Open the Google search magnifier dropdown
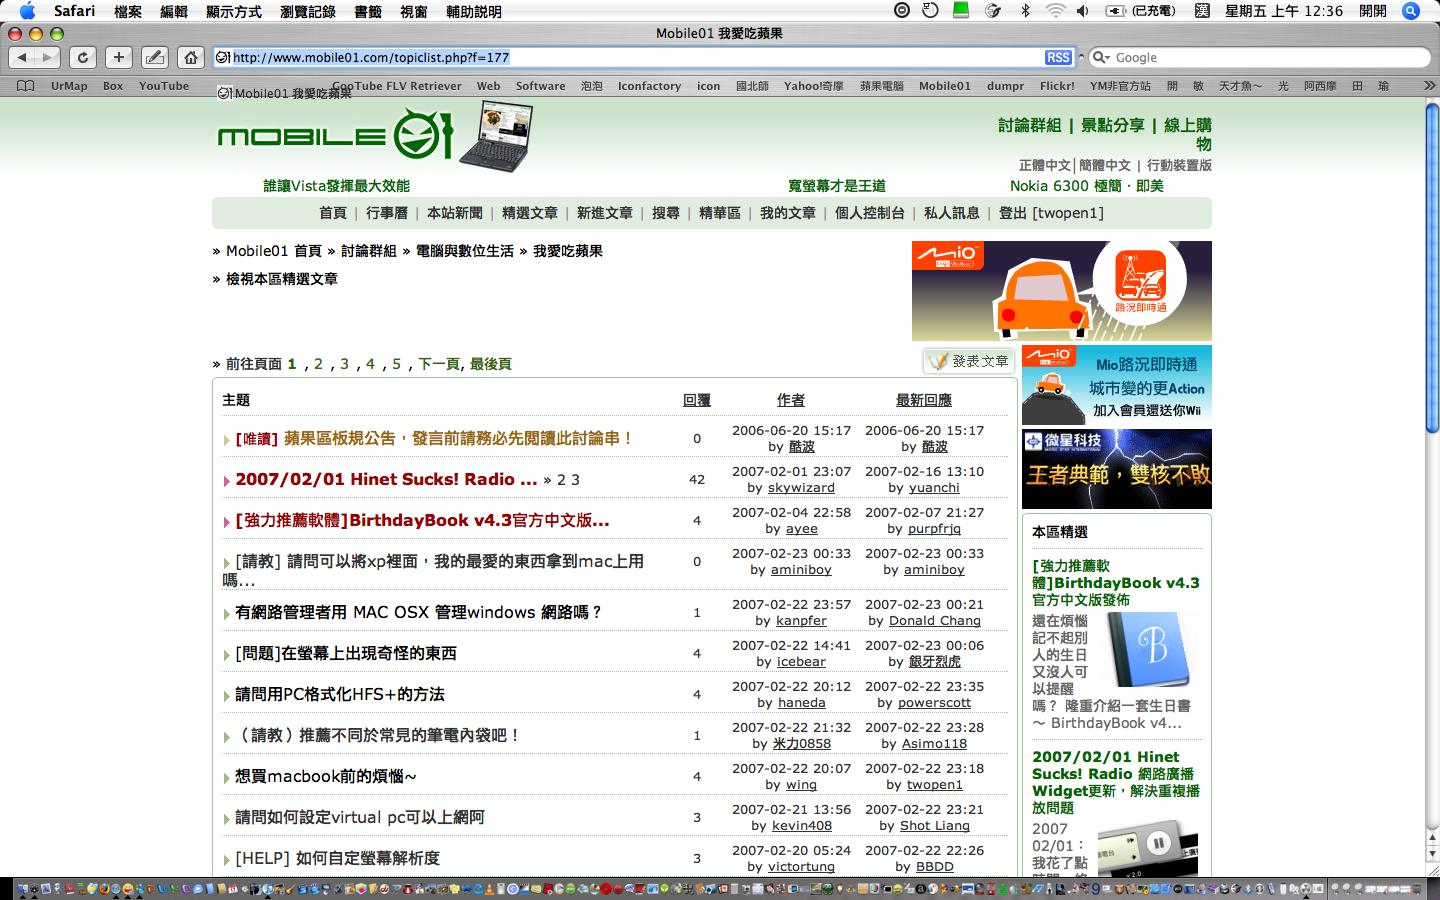1440x900 pixels. tap(1101, 58)
